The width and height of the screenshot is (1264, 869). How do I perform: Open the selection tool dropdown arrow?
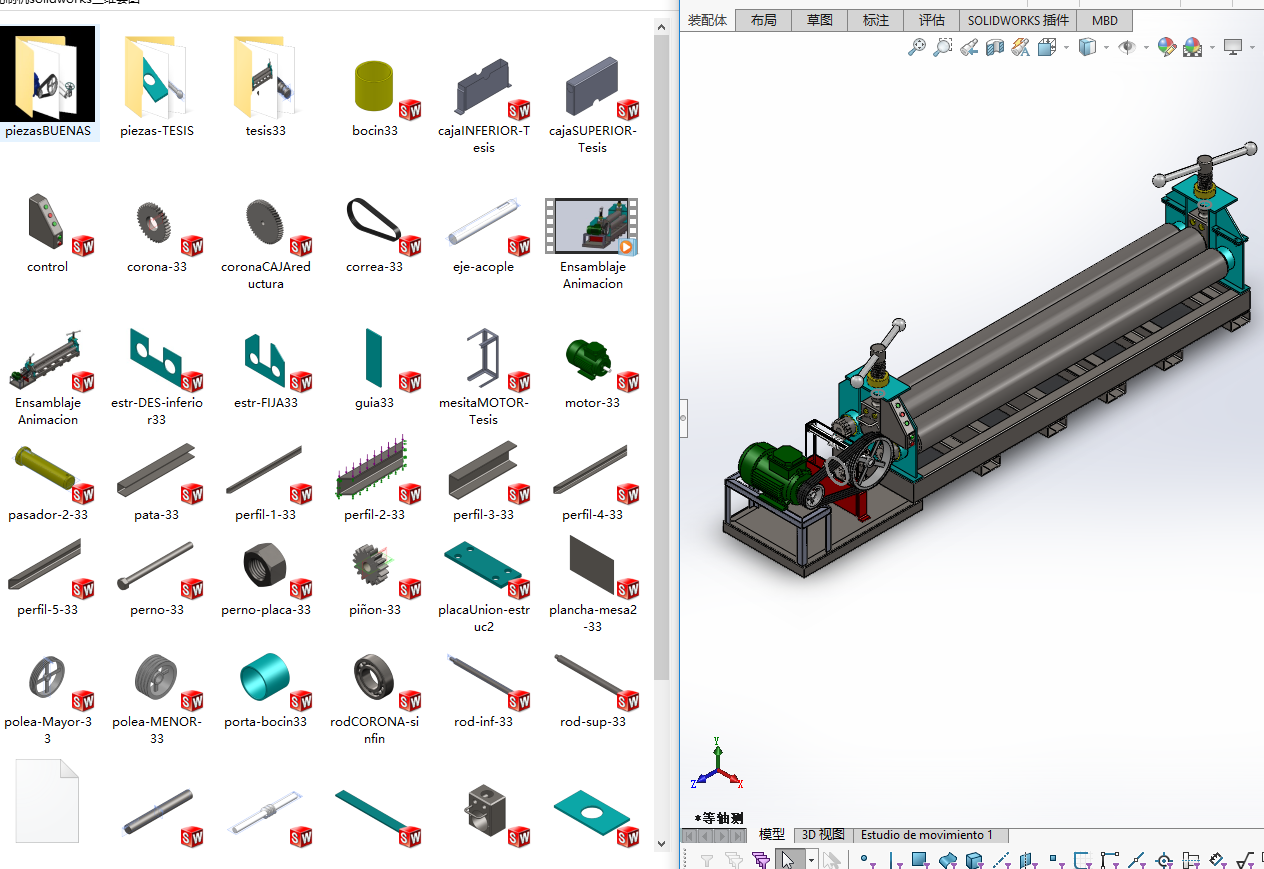pyautogui.click(x=811, y=858)
